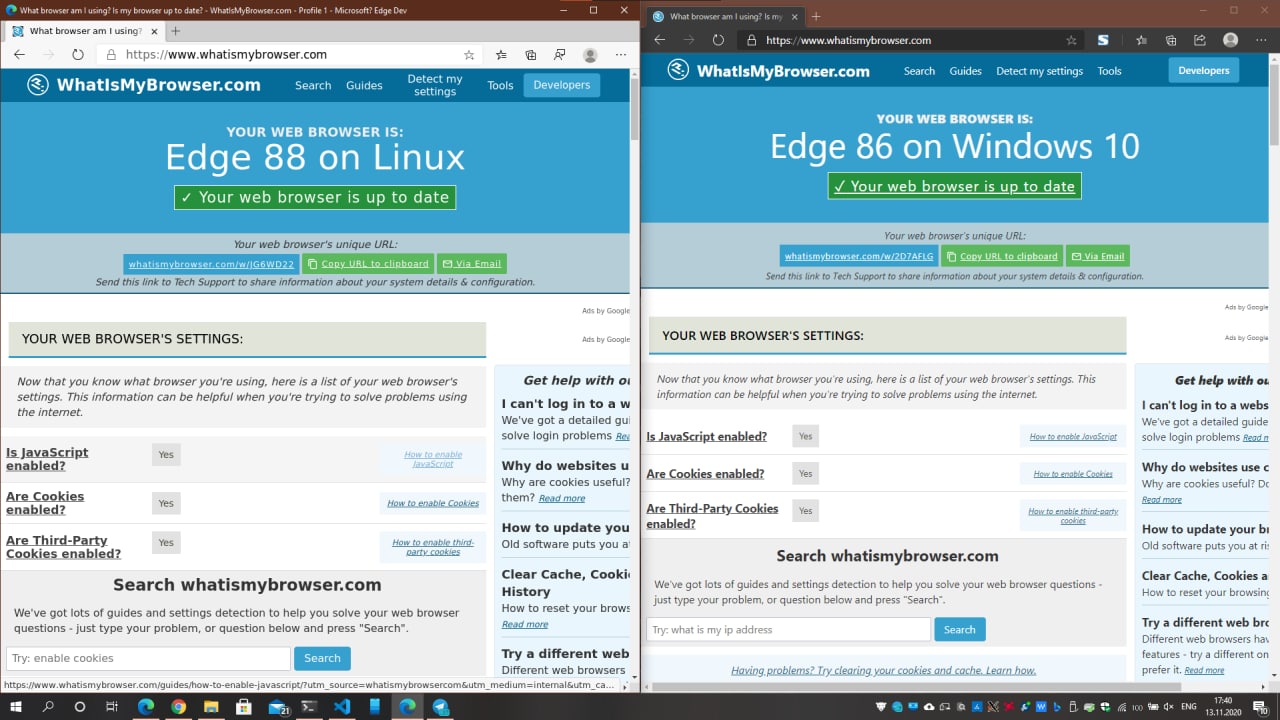The image size is (1280, 720).
Task: Open Tools menu in right window
Action: click(x=1109, y=71)
